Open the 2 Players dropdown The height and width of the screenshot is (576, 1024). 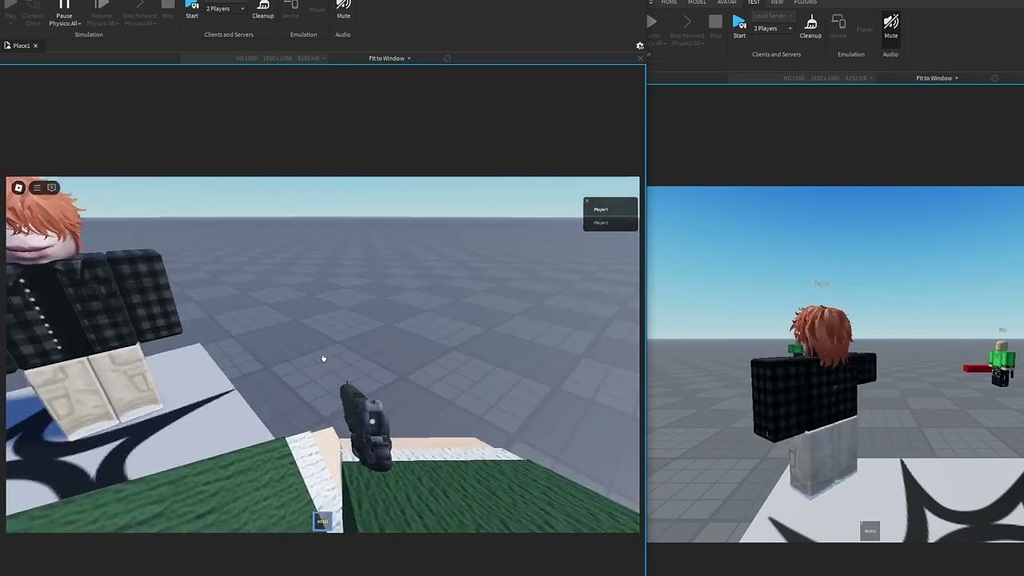pyautogui.click(x=224, y=8)
